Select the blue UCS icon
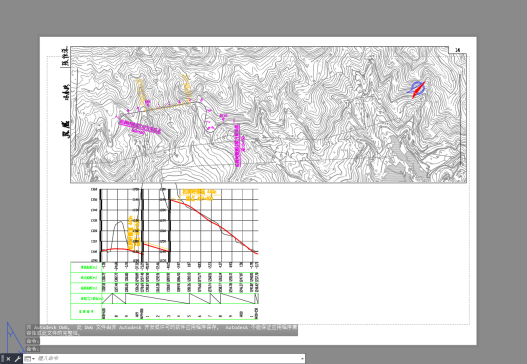This screenshot has width=527, height=364. click(x=14, y=337)
